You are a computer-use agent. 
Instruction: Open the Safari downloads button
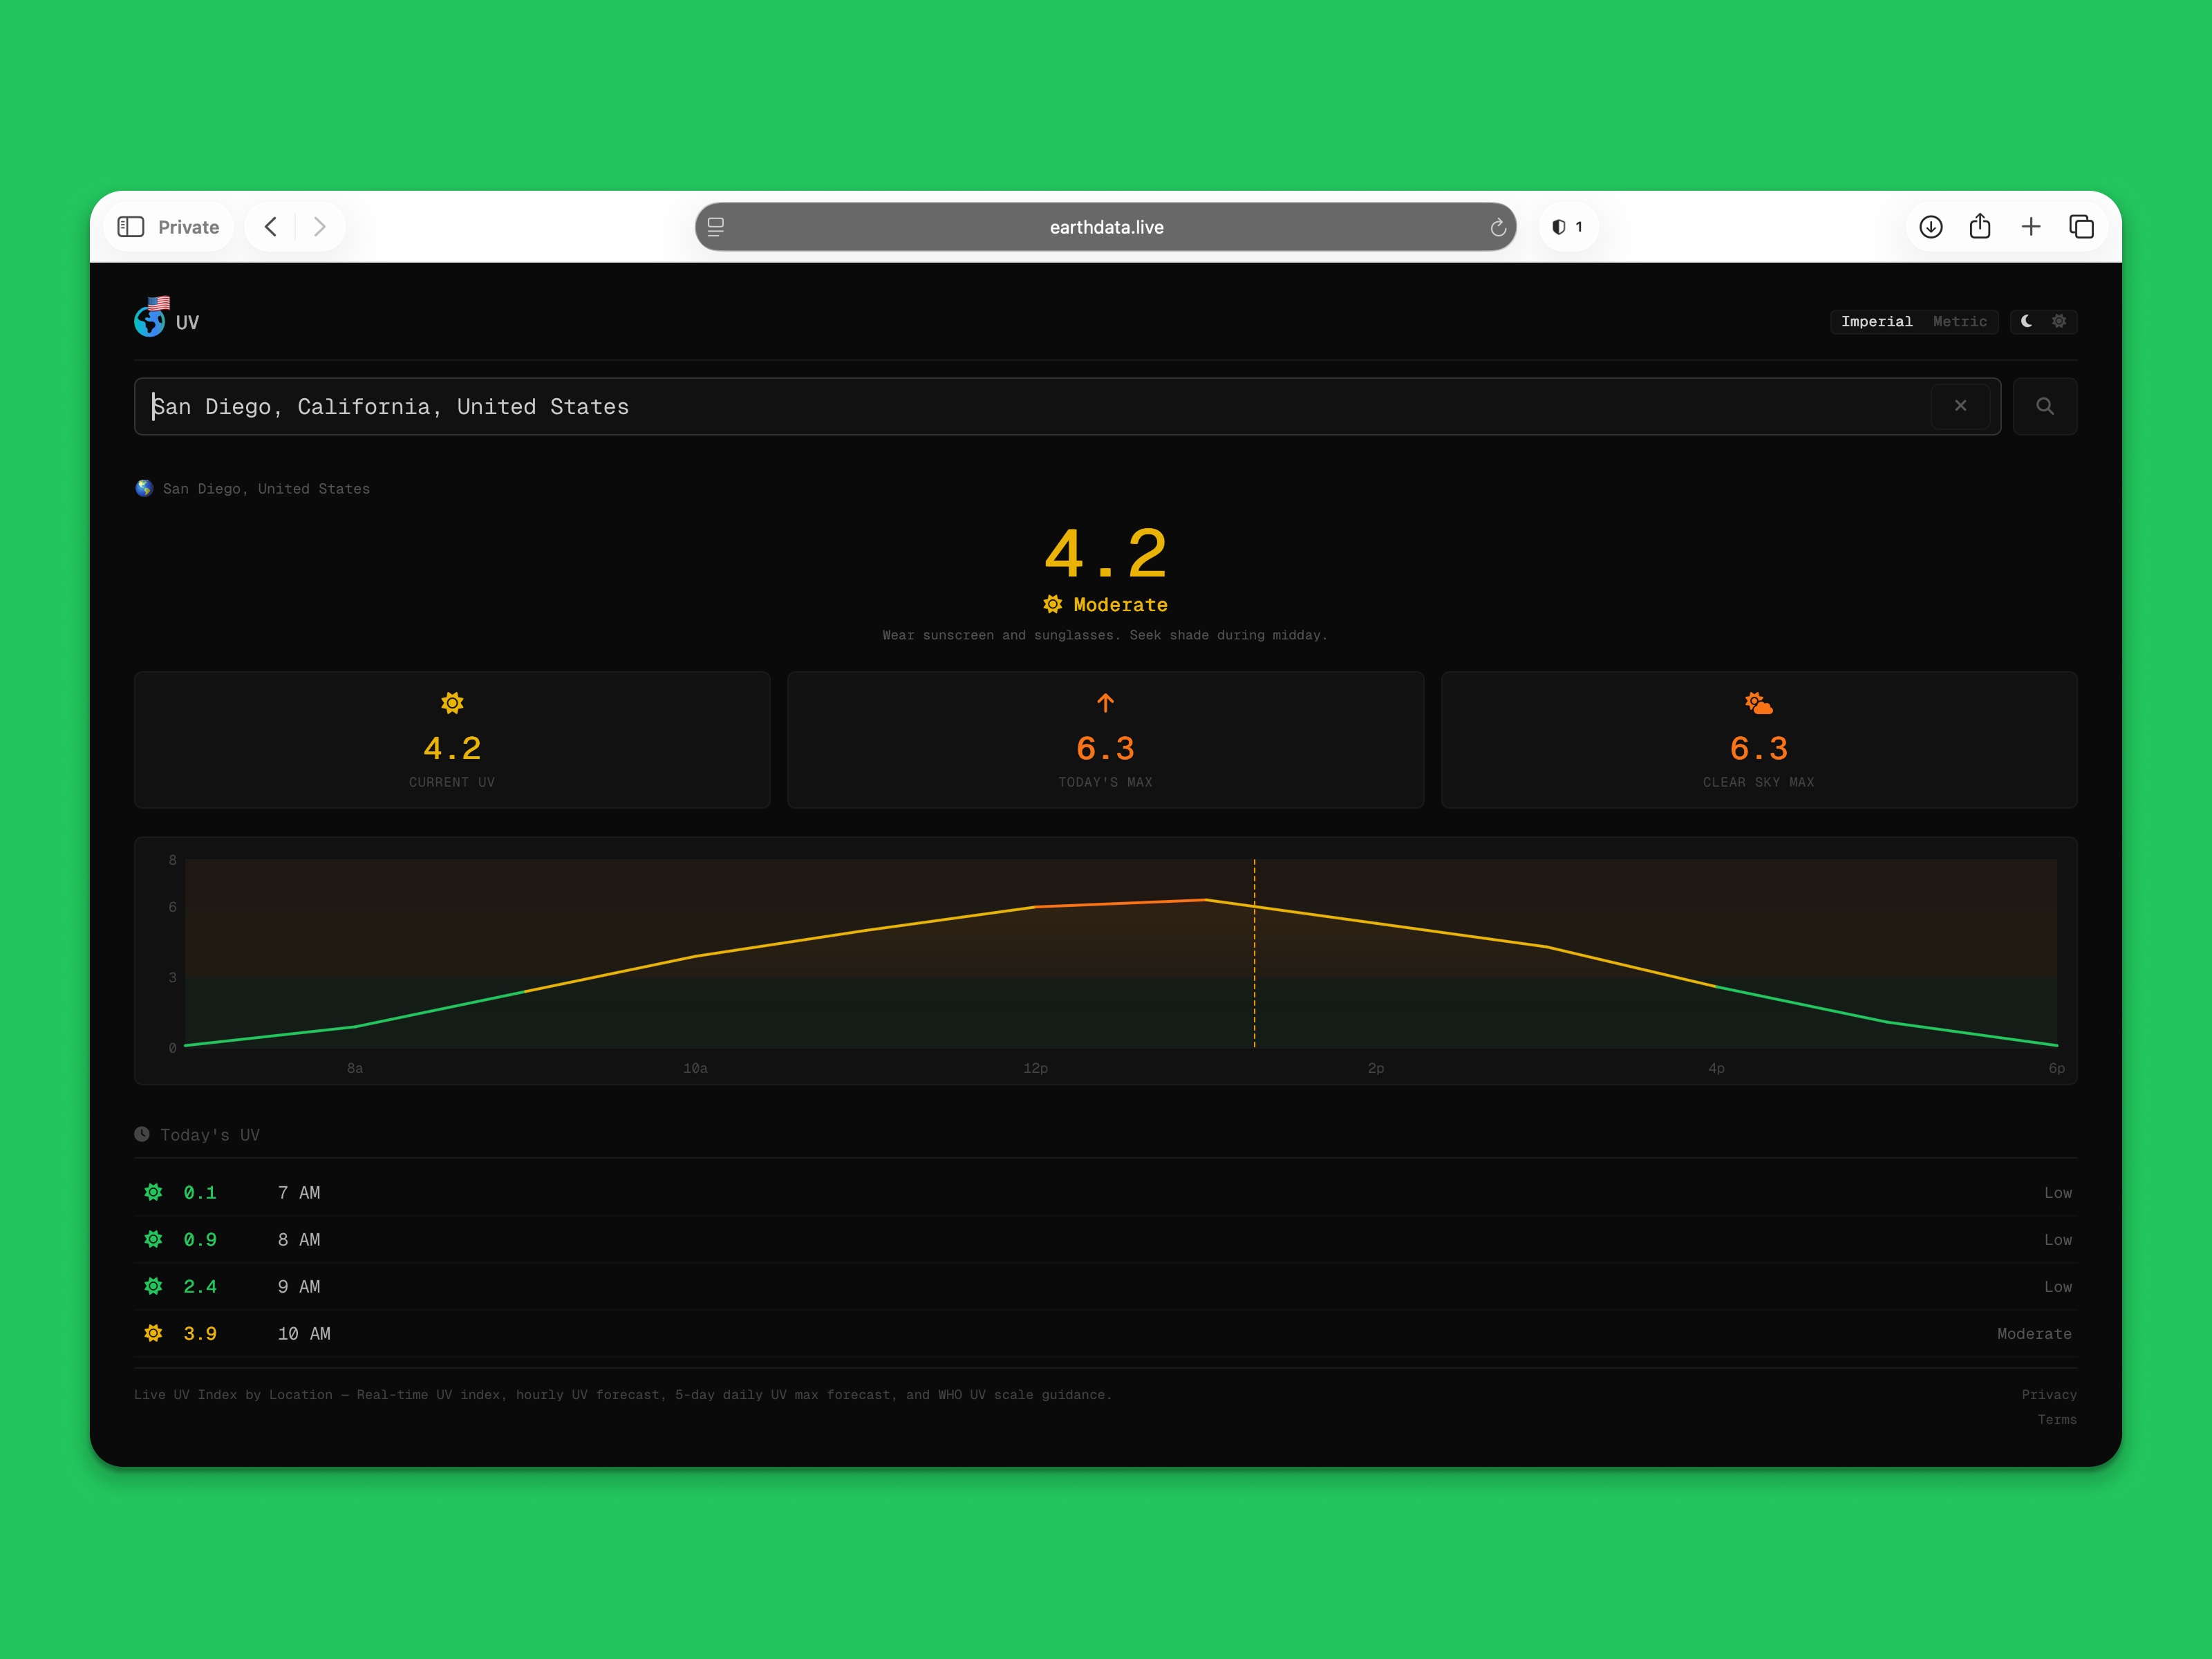[x=1930, y=227]
